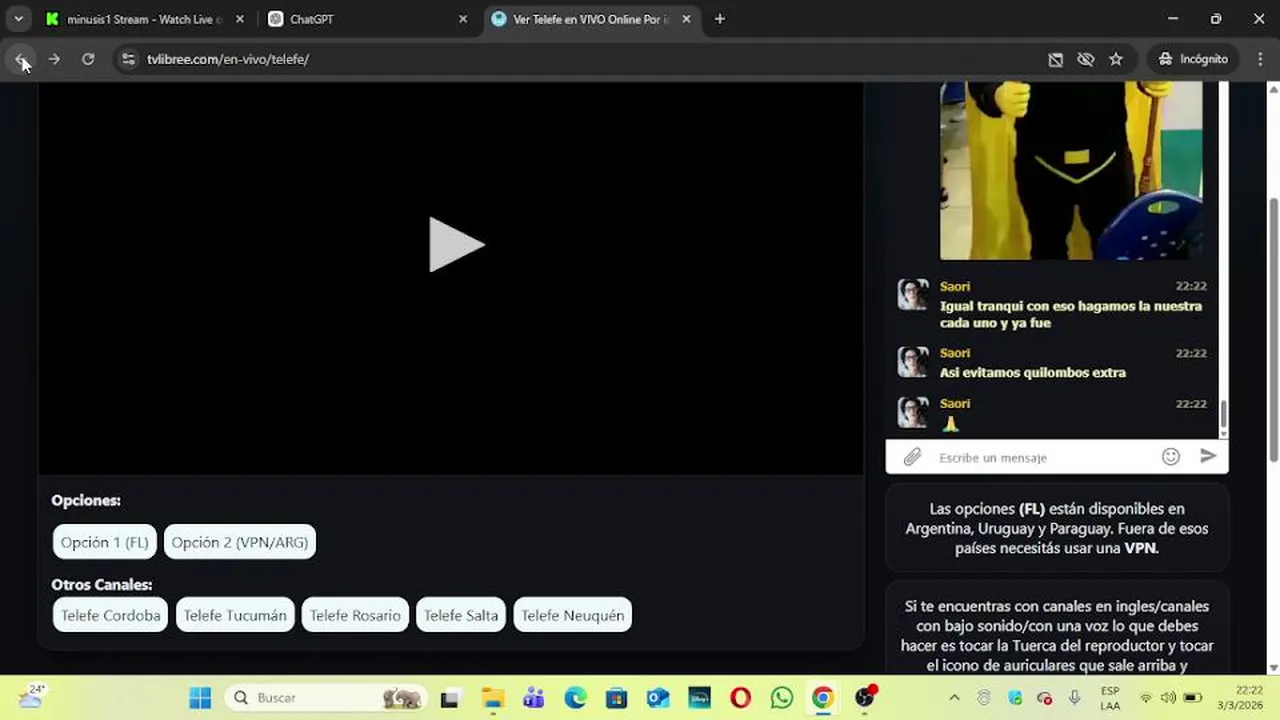The image size is (1280, 720).
Task: Close the ChatGPT tab
Action: 462,19
